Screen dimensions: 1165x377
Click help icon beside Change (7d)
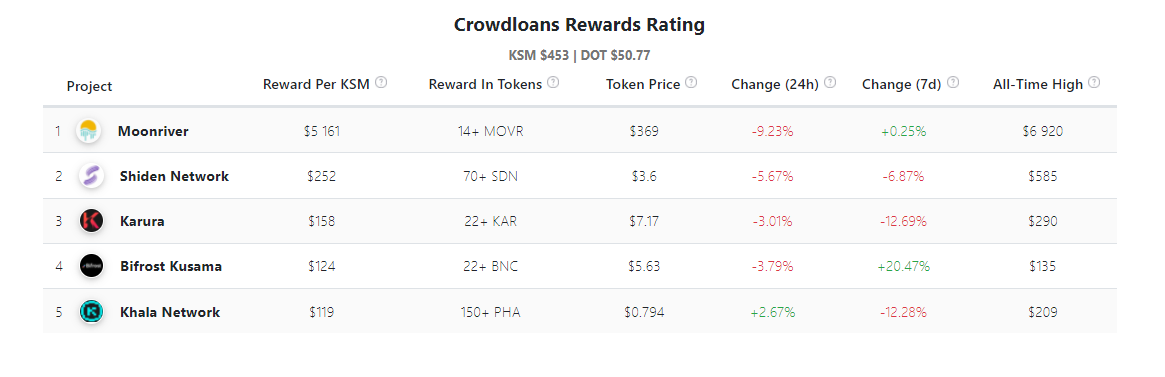[953, 83]
